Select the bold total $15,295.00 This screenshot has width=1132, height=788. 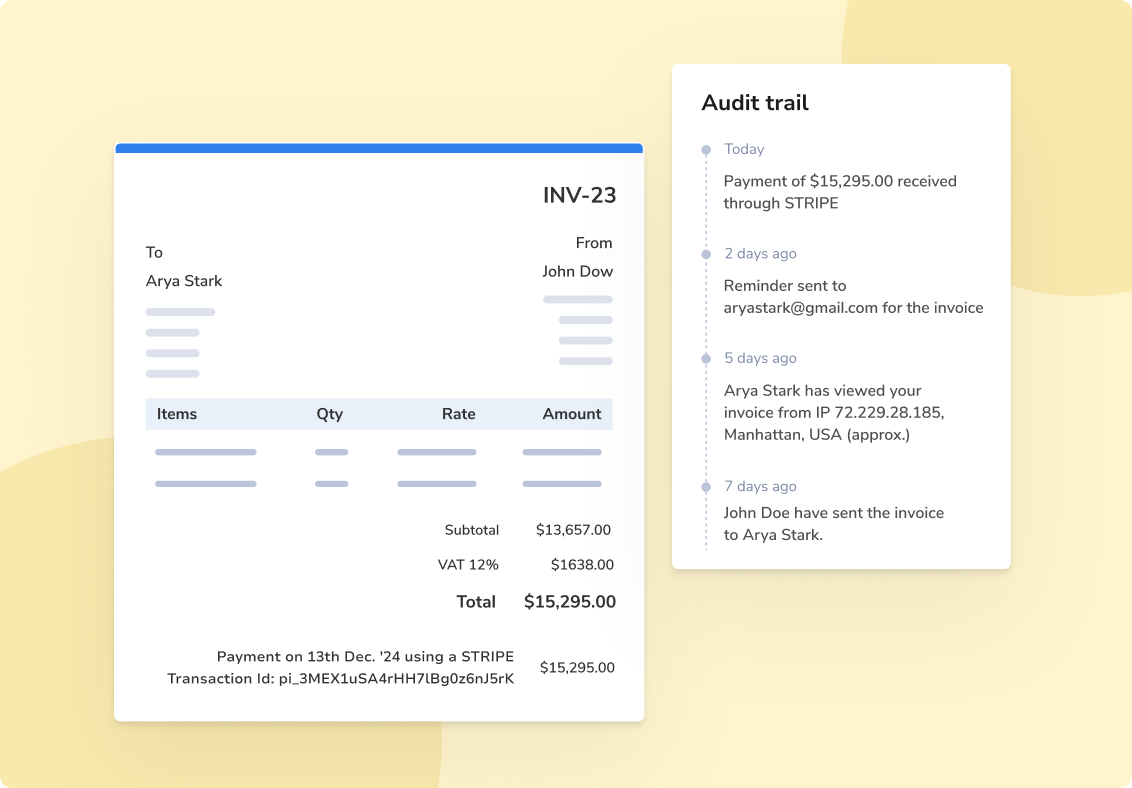coord(570,602)
